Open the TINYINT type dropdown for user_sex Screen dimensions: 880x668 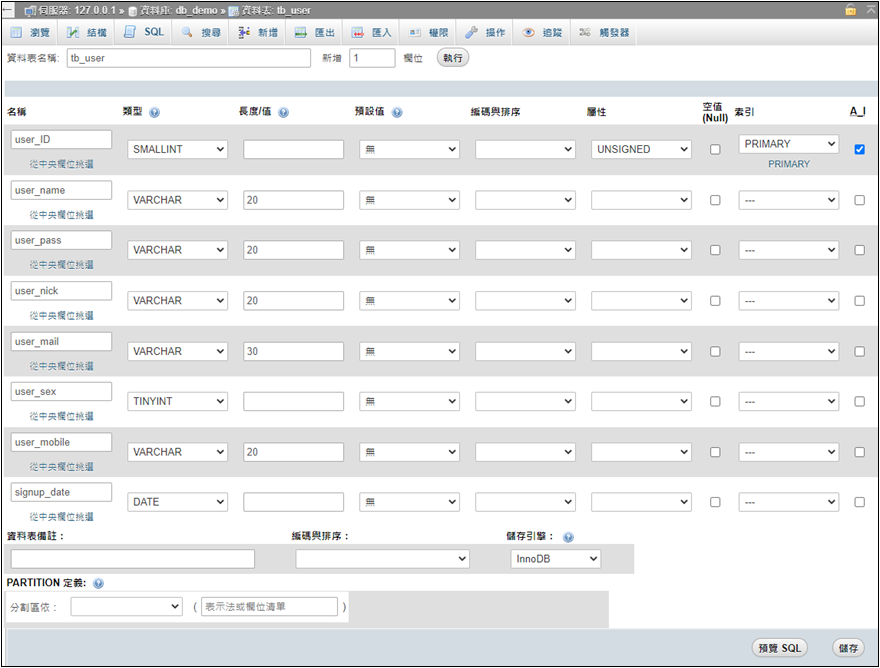click(177, 401)
